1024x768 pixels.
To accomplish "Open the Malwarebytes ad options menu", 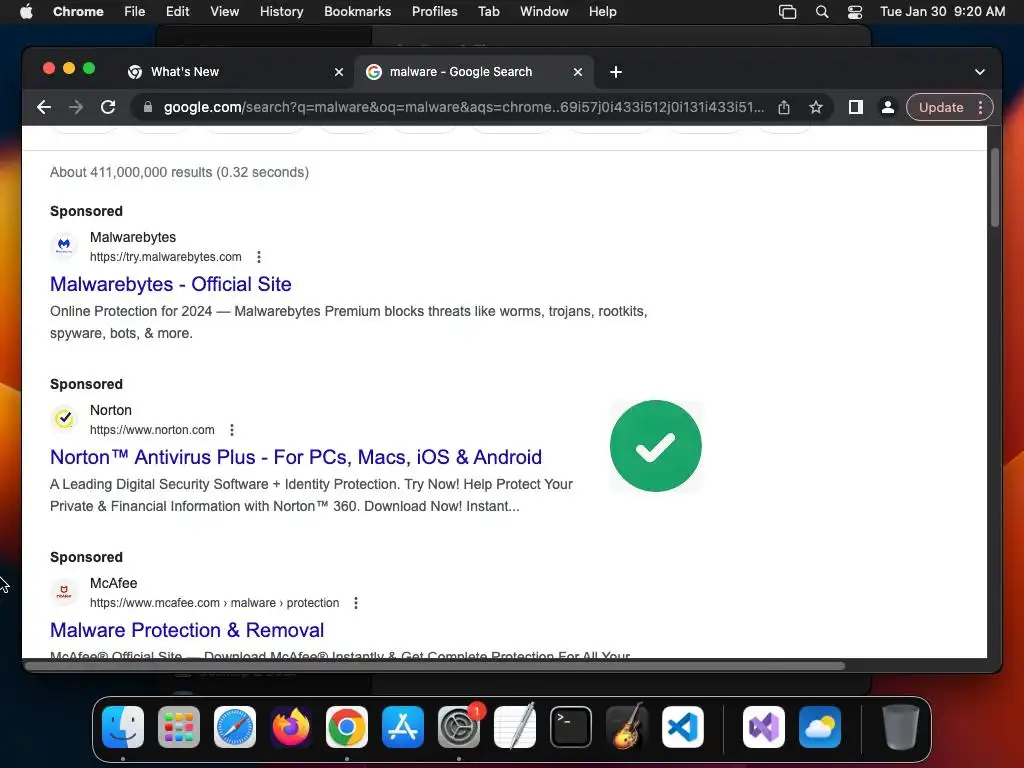I will click(x=259, y=257).
